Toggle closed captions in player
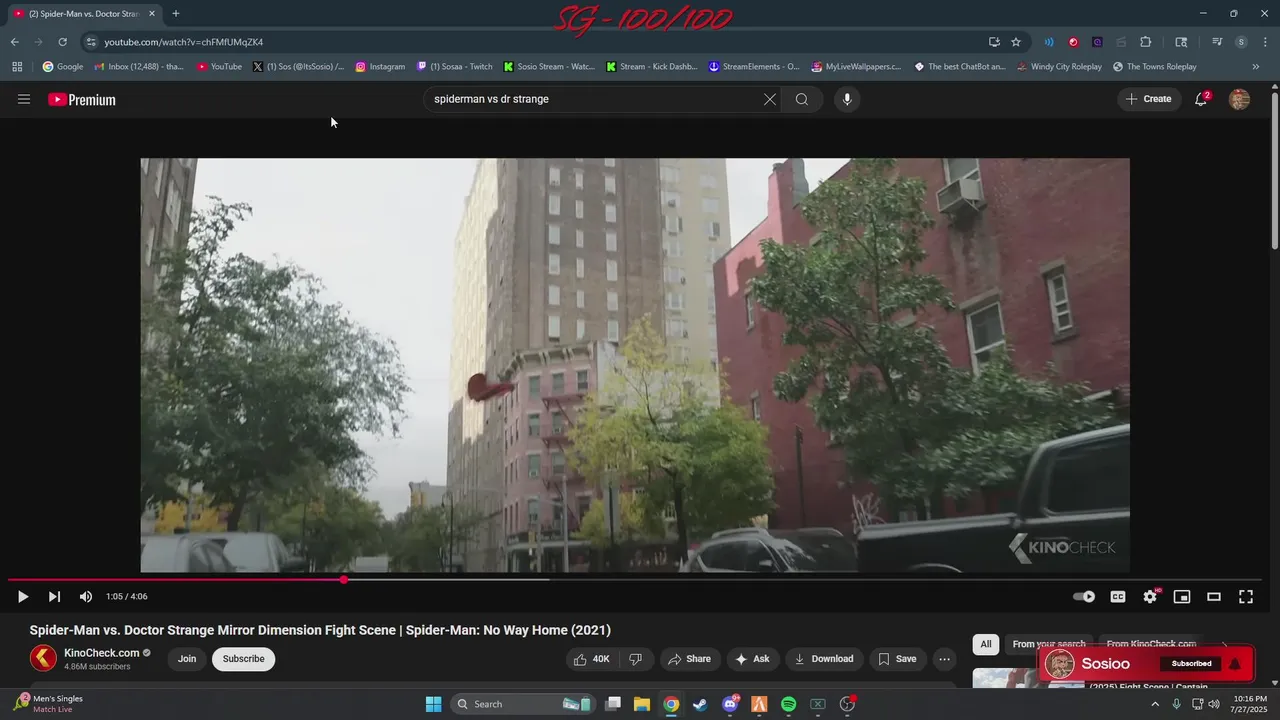Screen dimensions: 1280x720 click(1118, 597)
